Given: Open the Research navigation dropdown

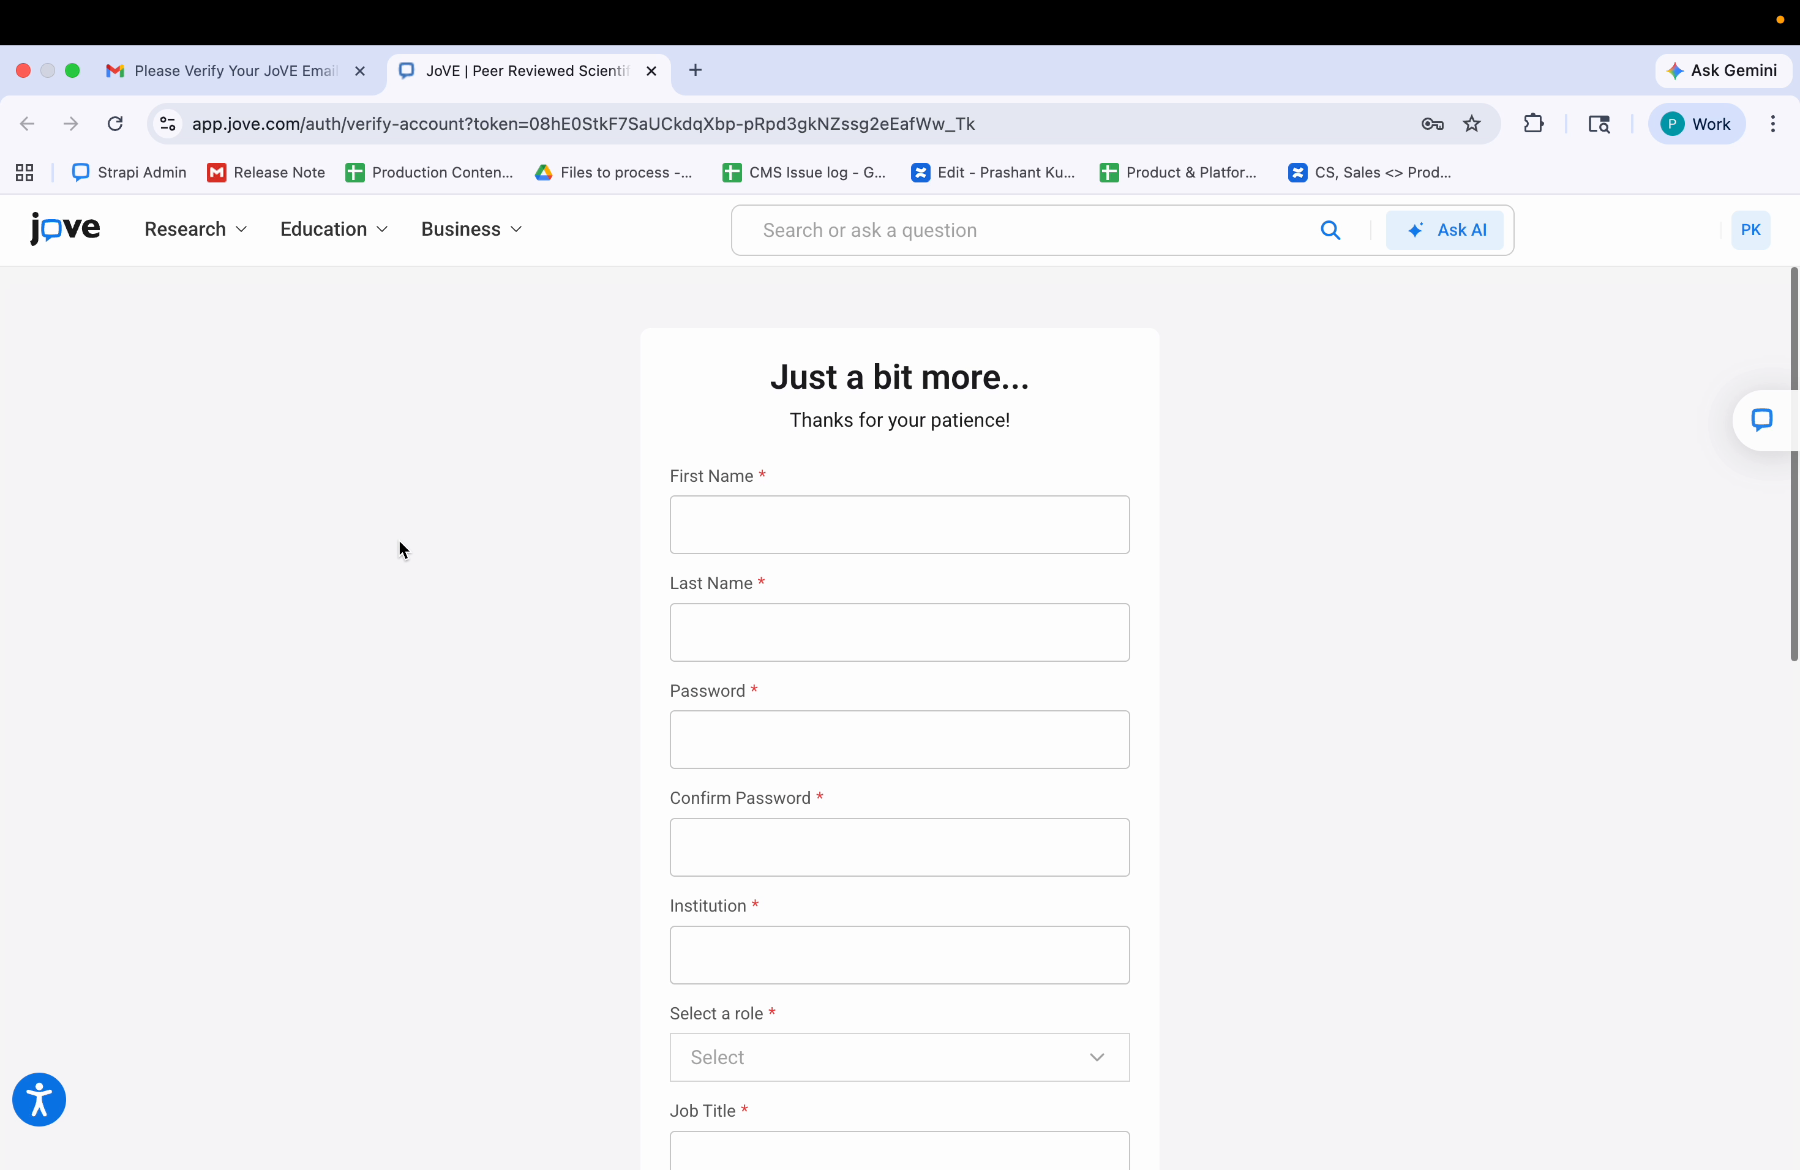Looking at the screenshot, I should pyautogui.click(x=195, y=229).
